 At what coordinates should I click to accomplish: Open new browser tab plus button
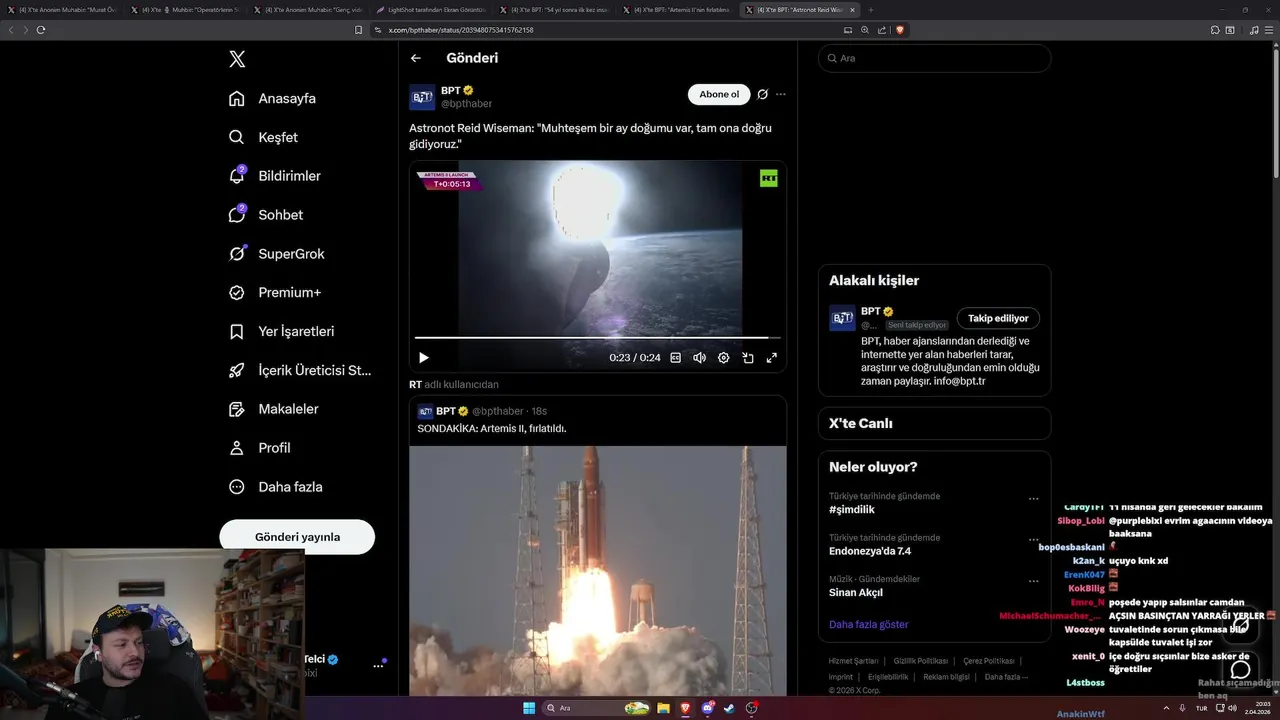(870, 10)
